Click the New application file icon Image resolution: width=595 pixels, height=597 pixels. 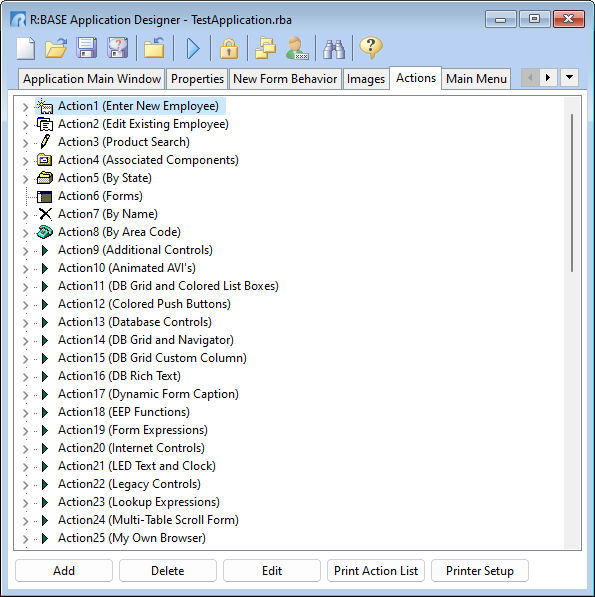coord(26,48)
